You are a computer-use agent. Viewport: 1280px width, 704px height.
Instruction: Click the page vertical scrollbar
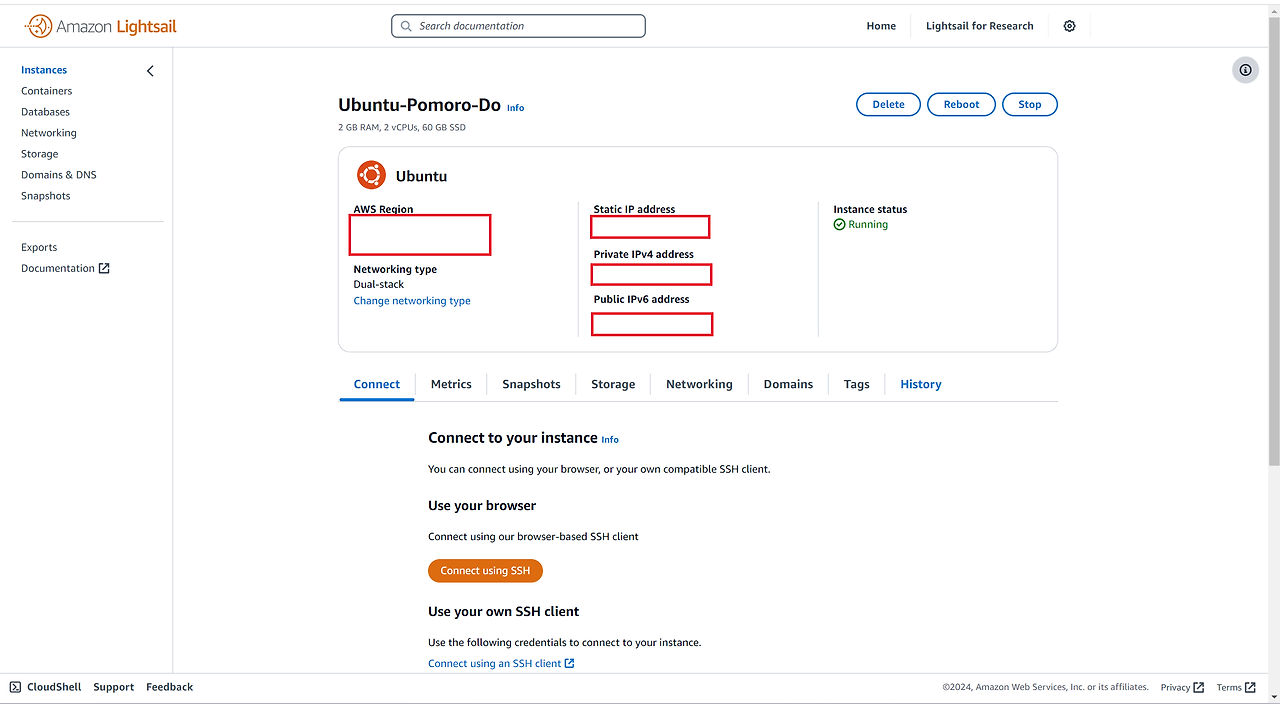(1273, 240)
